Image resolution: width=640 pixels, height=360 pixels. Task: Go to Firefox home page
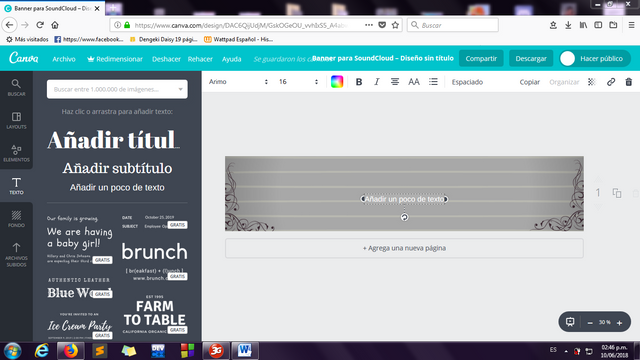(55, 25)
